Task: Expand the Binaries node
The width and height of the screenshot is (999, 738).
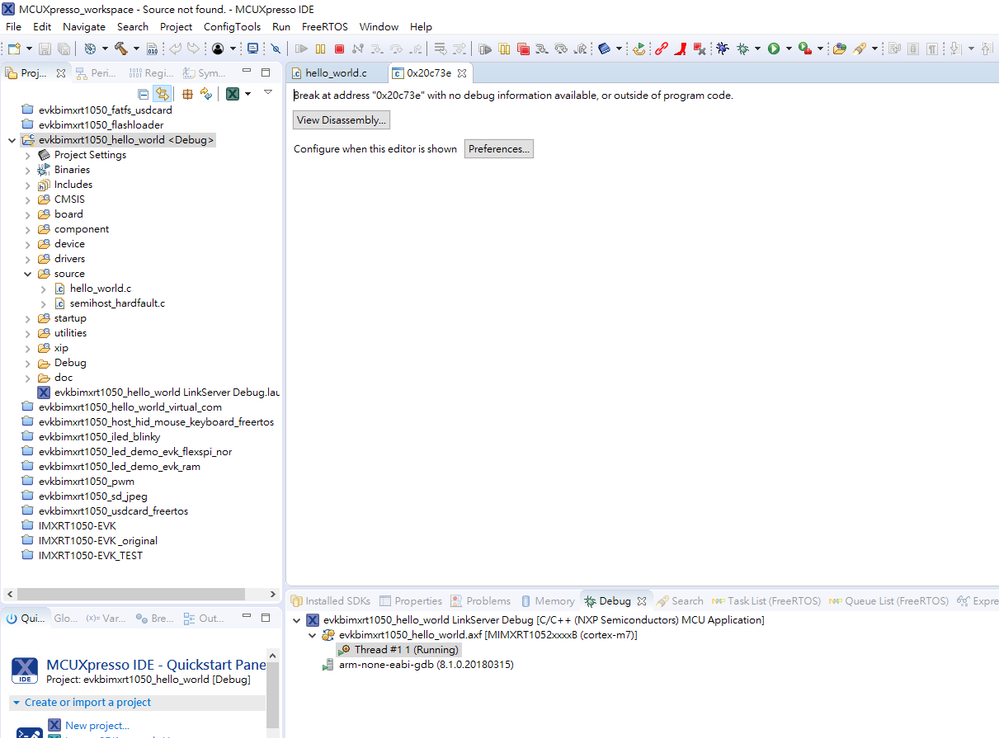Action: (x=27, y=170)
